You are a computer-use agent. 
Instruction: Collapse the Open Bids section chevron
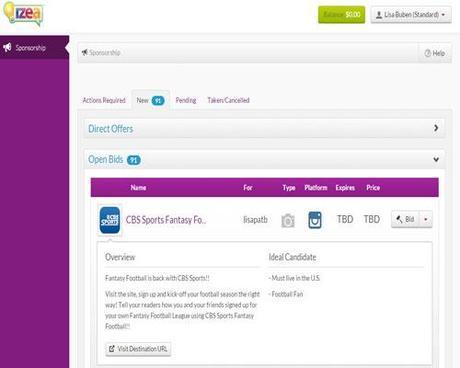[x=436, y=159]
